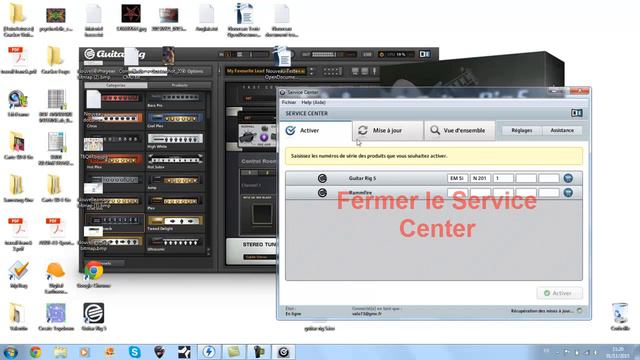Viewport: 640px width, 360px height.
Task: Click the Assistance button in Service Center
Action: (x=562, y=130)
